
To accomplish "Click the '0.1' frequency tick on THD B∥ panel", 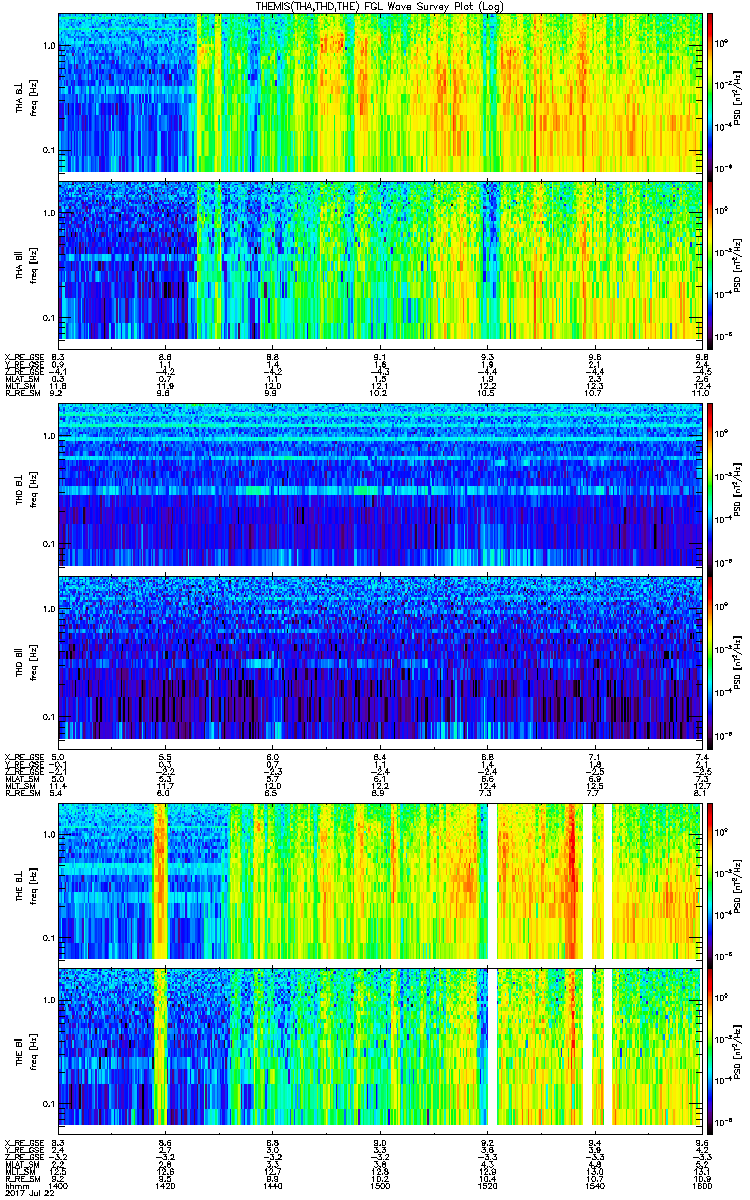I will (x=47, y=717).
